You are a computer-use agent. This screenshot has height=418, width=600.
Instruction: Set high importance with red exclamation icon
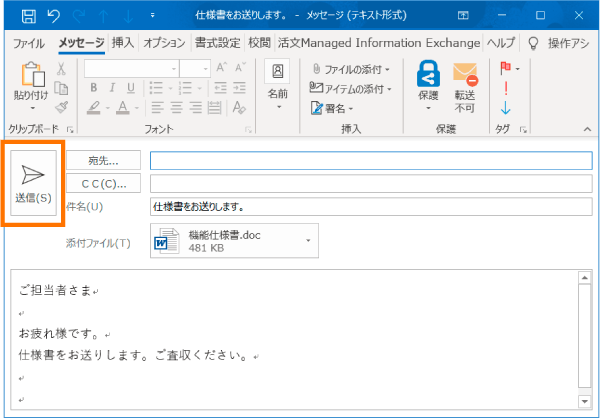[x=506, y=89]
